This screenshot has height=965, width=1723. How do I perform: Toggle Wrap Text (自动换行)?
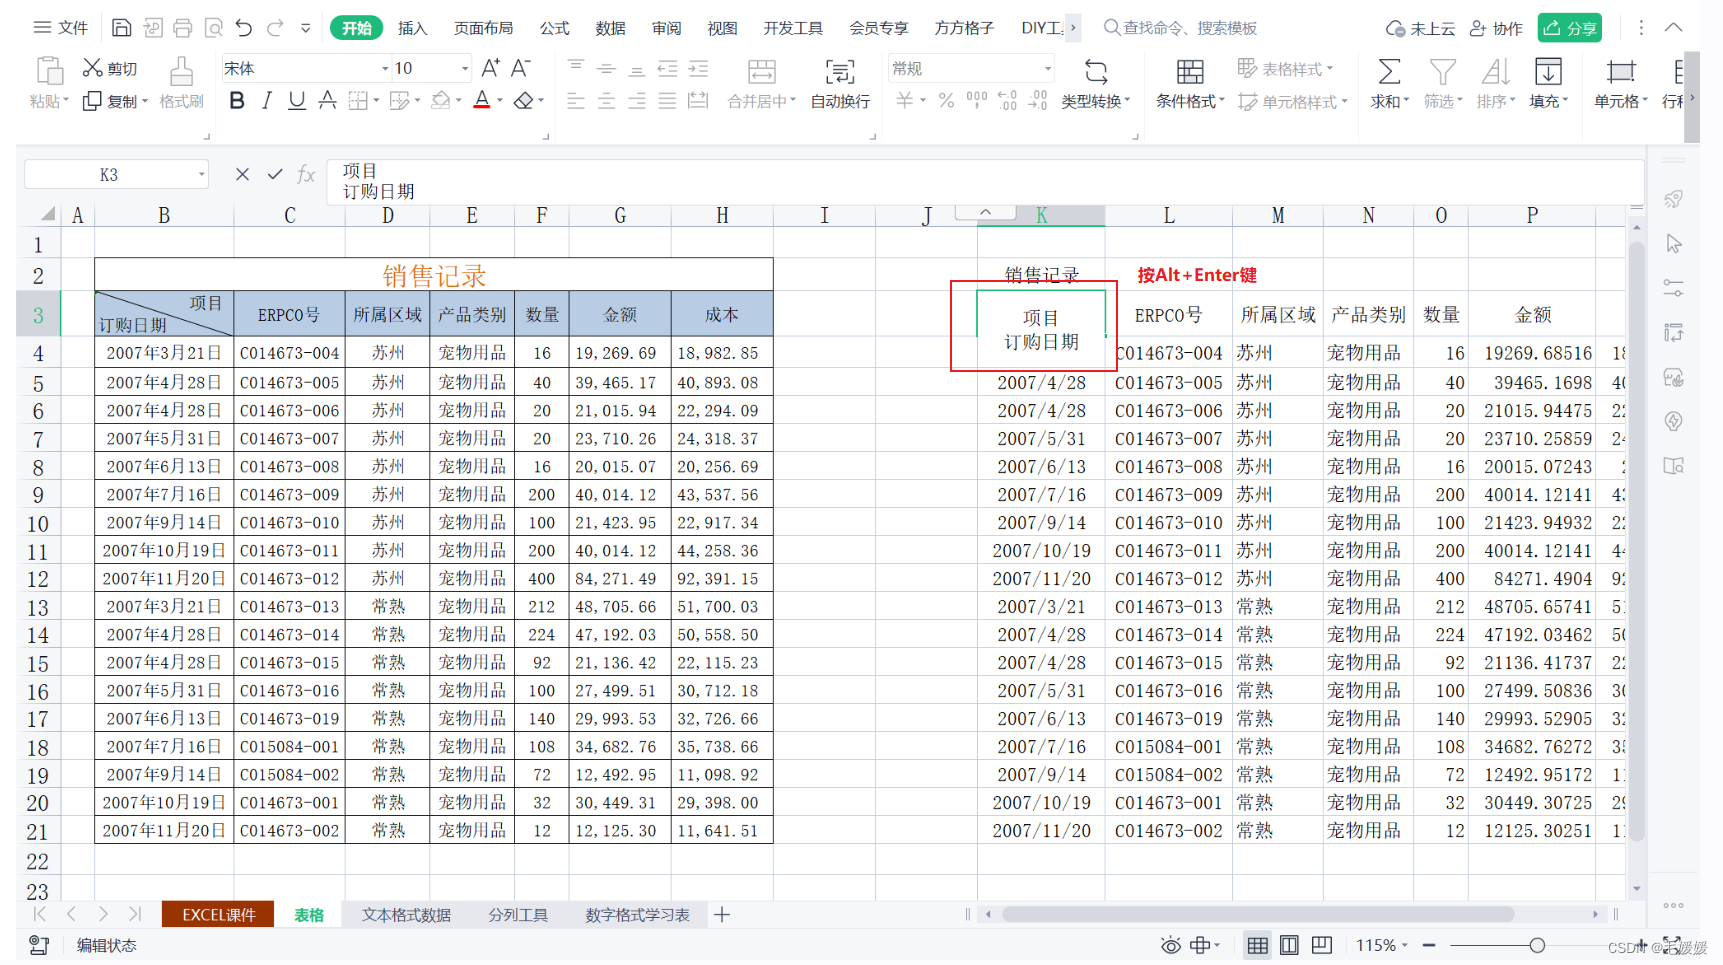(840, 72)
